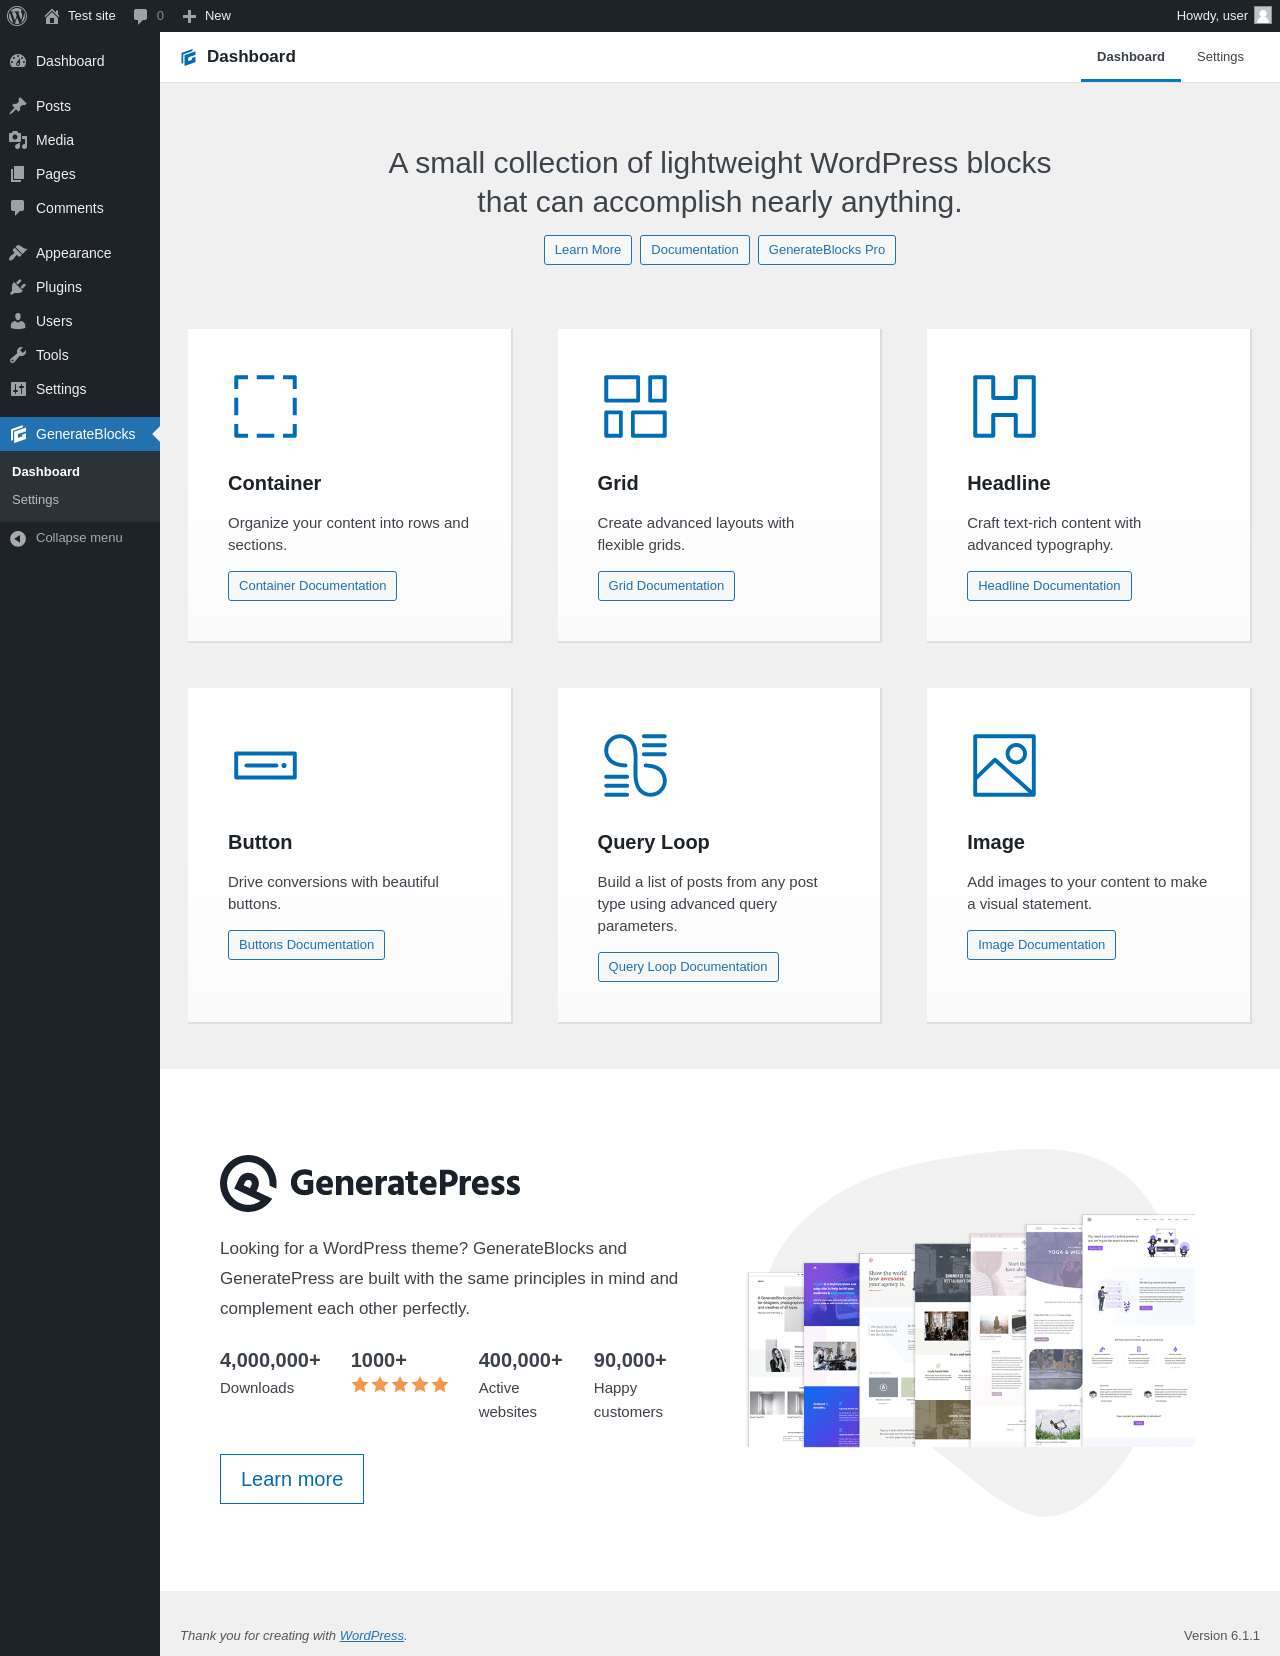Click the 90,000+ Happy customers stat
The image size is (1280, 1656).
630,1385
